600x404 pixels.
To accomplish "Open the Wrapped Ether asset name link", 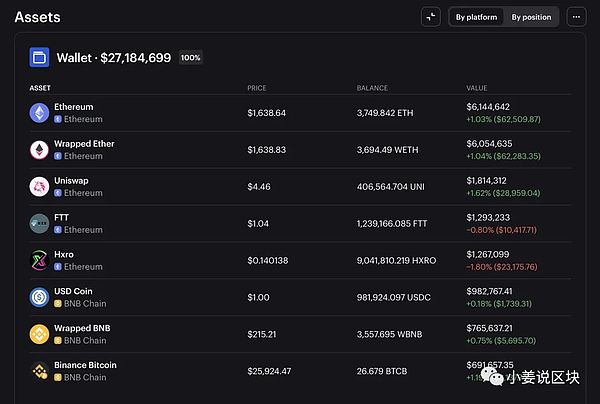I will [84, 144].
